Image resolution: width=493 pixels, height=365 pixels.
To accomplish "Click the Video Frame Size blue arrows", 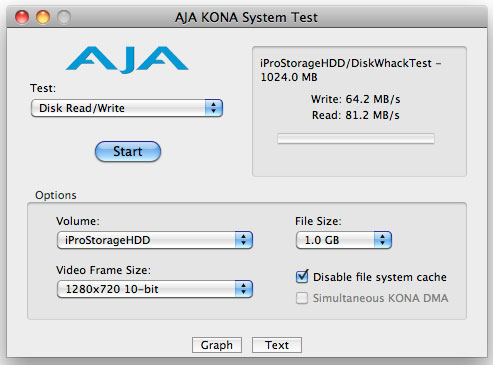I will (244, 289).
